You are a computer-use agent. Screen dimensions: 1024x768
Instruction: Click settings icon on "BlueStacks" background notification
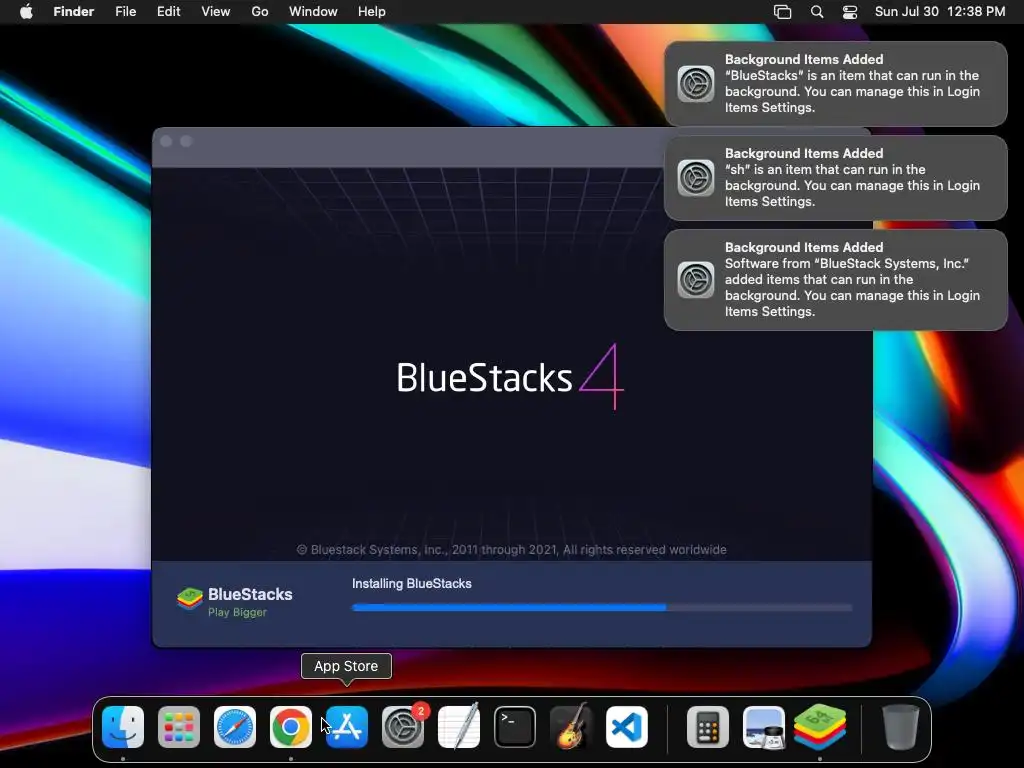(x=696, y=84)
